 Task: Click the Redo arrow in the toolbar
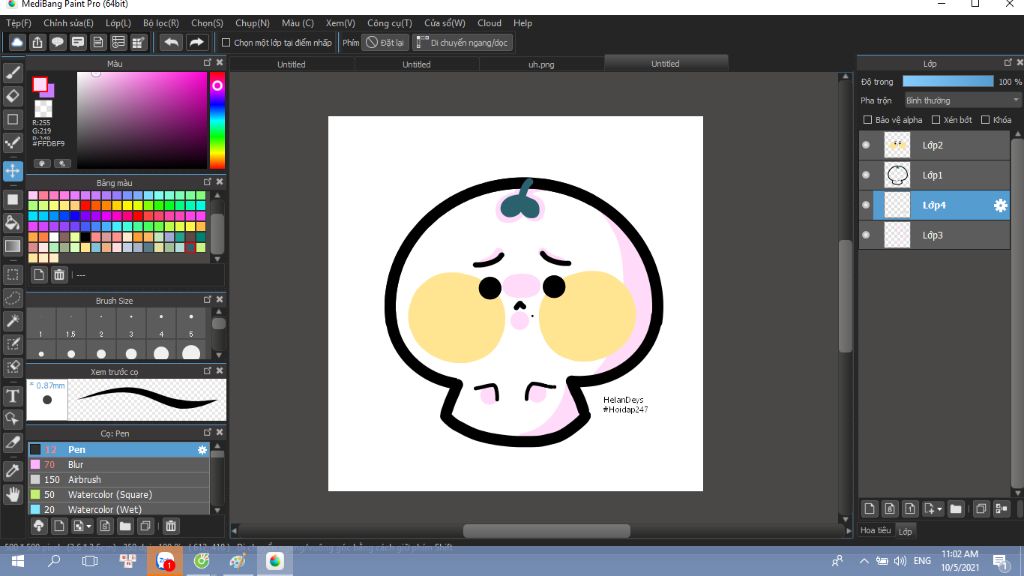[x=196, y=43]
